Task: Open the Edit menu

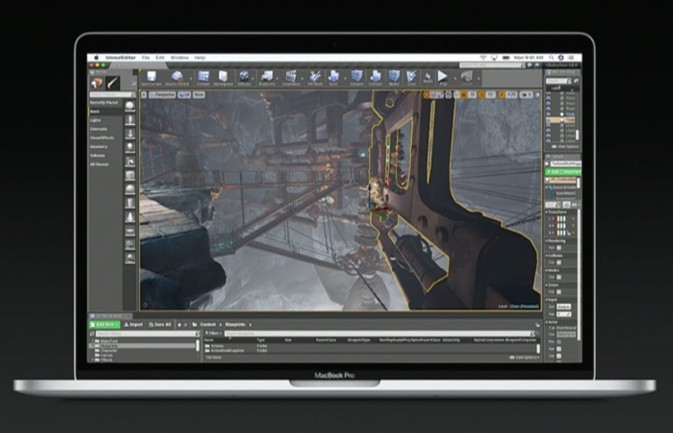Action: pyautogui.click(x=160, y=58)
